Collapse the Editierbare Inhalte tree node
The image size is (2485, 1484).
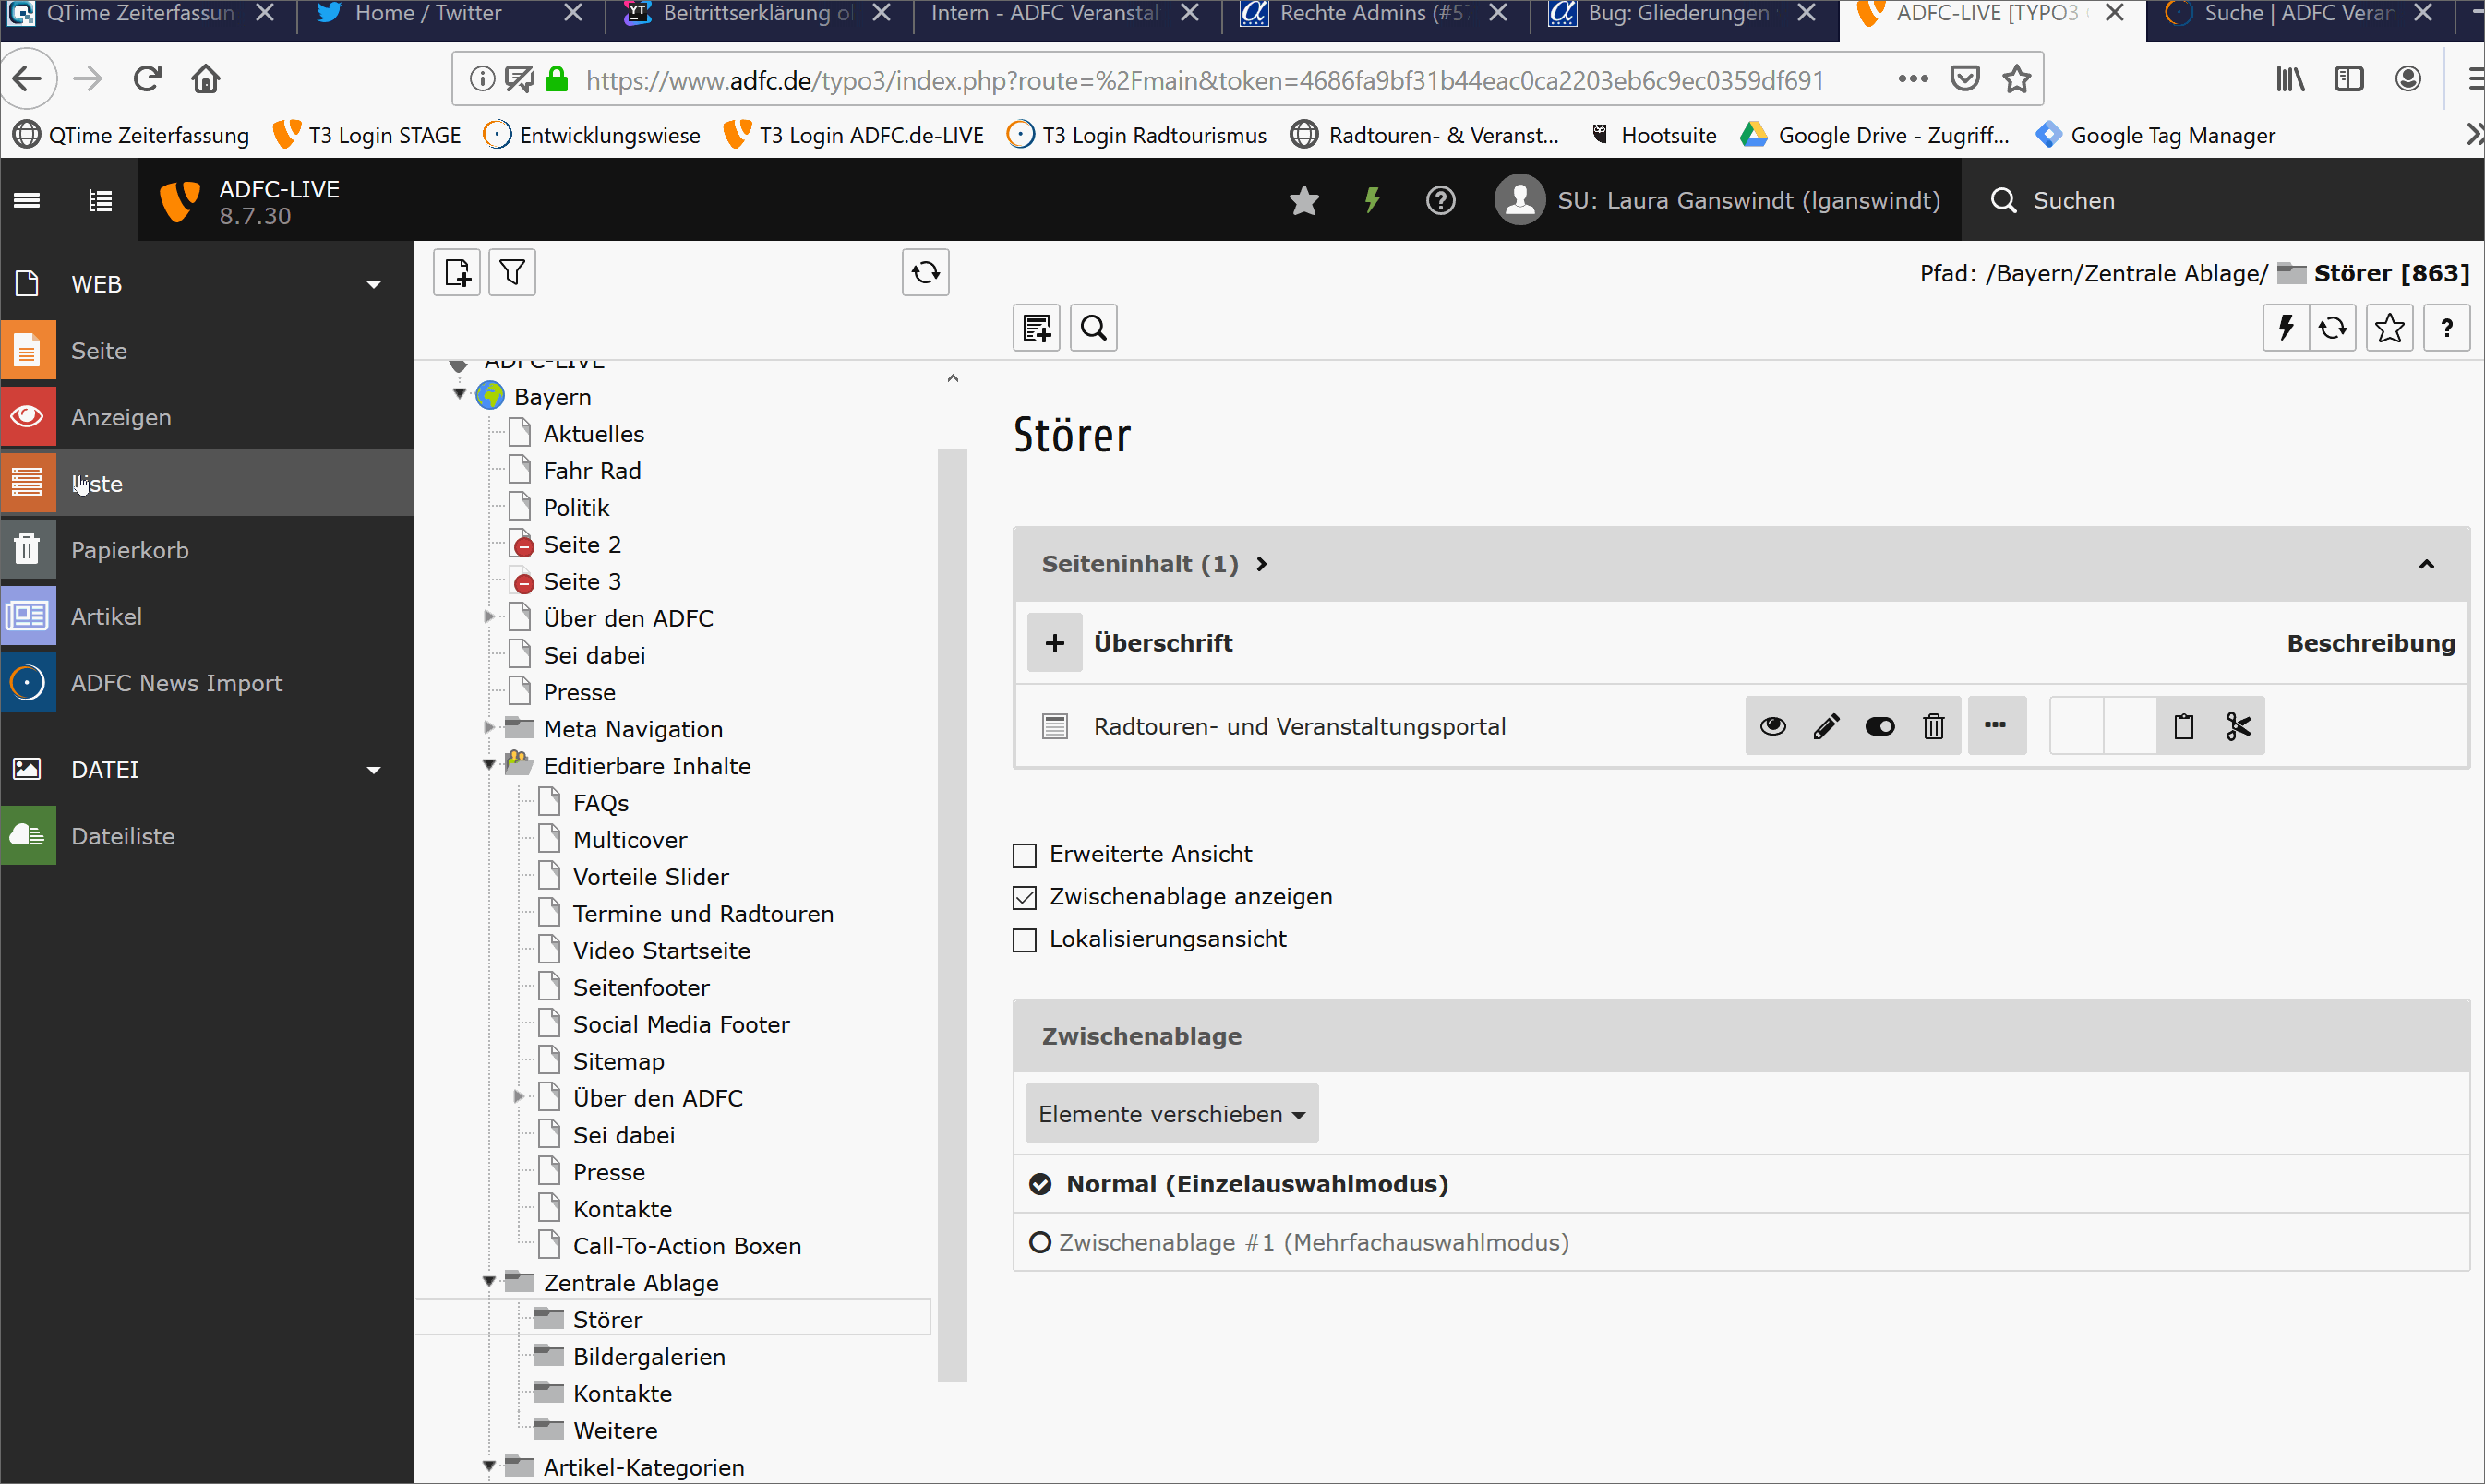click(x=489, y=765)
